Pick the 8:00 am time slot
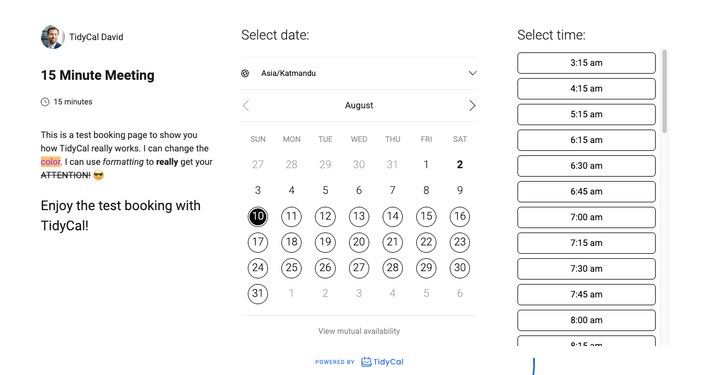This screenshot has height=375, width=720. 586,320
